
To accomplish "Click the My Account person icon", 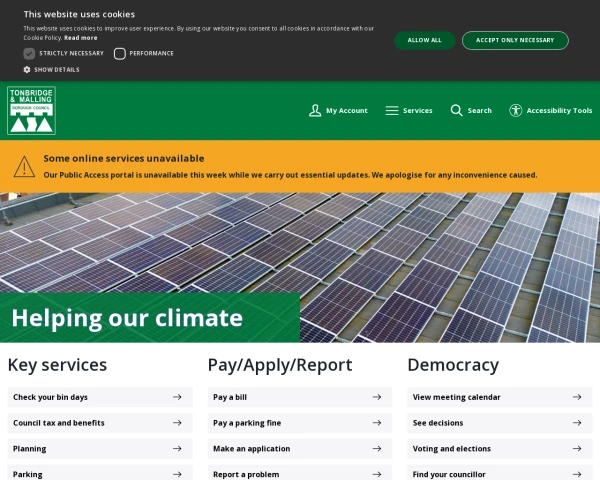I will click(315, 110).
